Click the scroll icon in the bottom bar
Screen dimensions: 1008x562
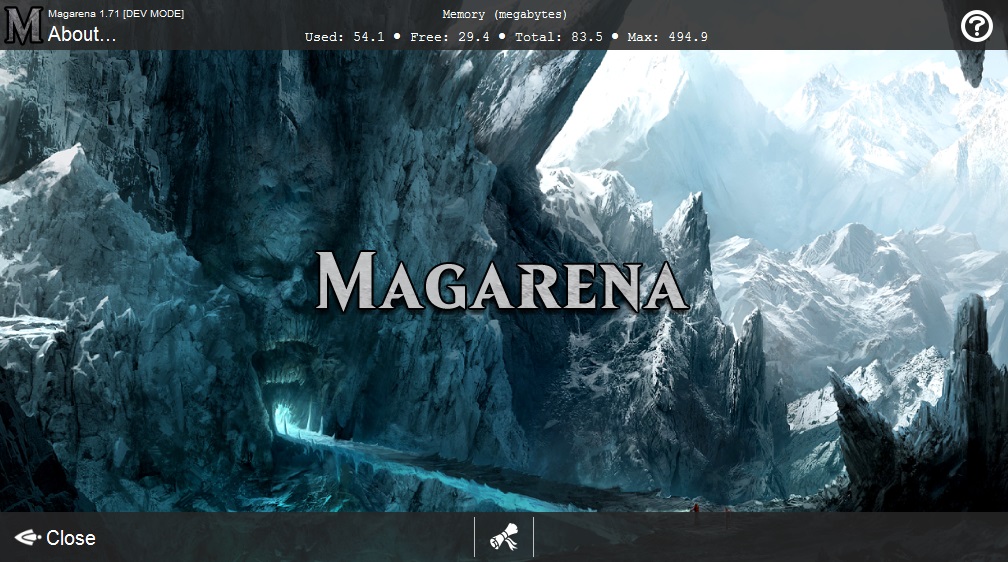pos(503,538)
